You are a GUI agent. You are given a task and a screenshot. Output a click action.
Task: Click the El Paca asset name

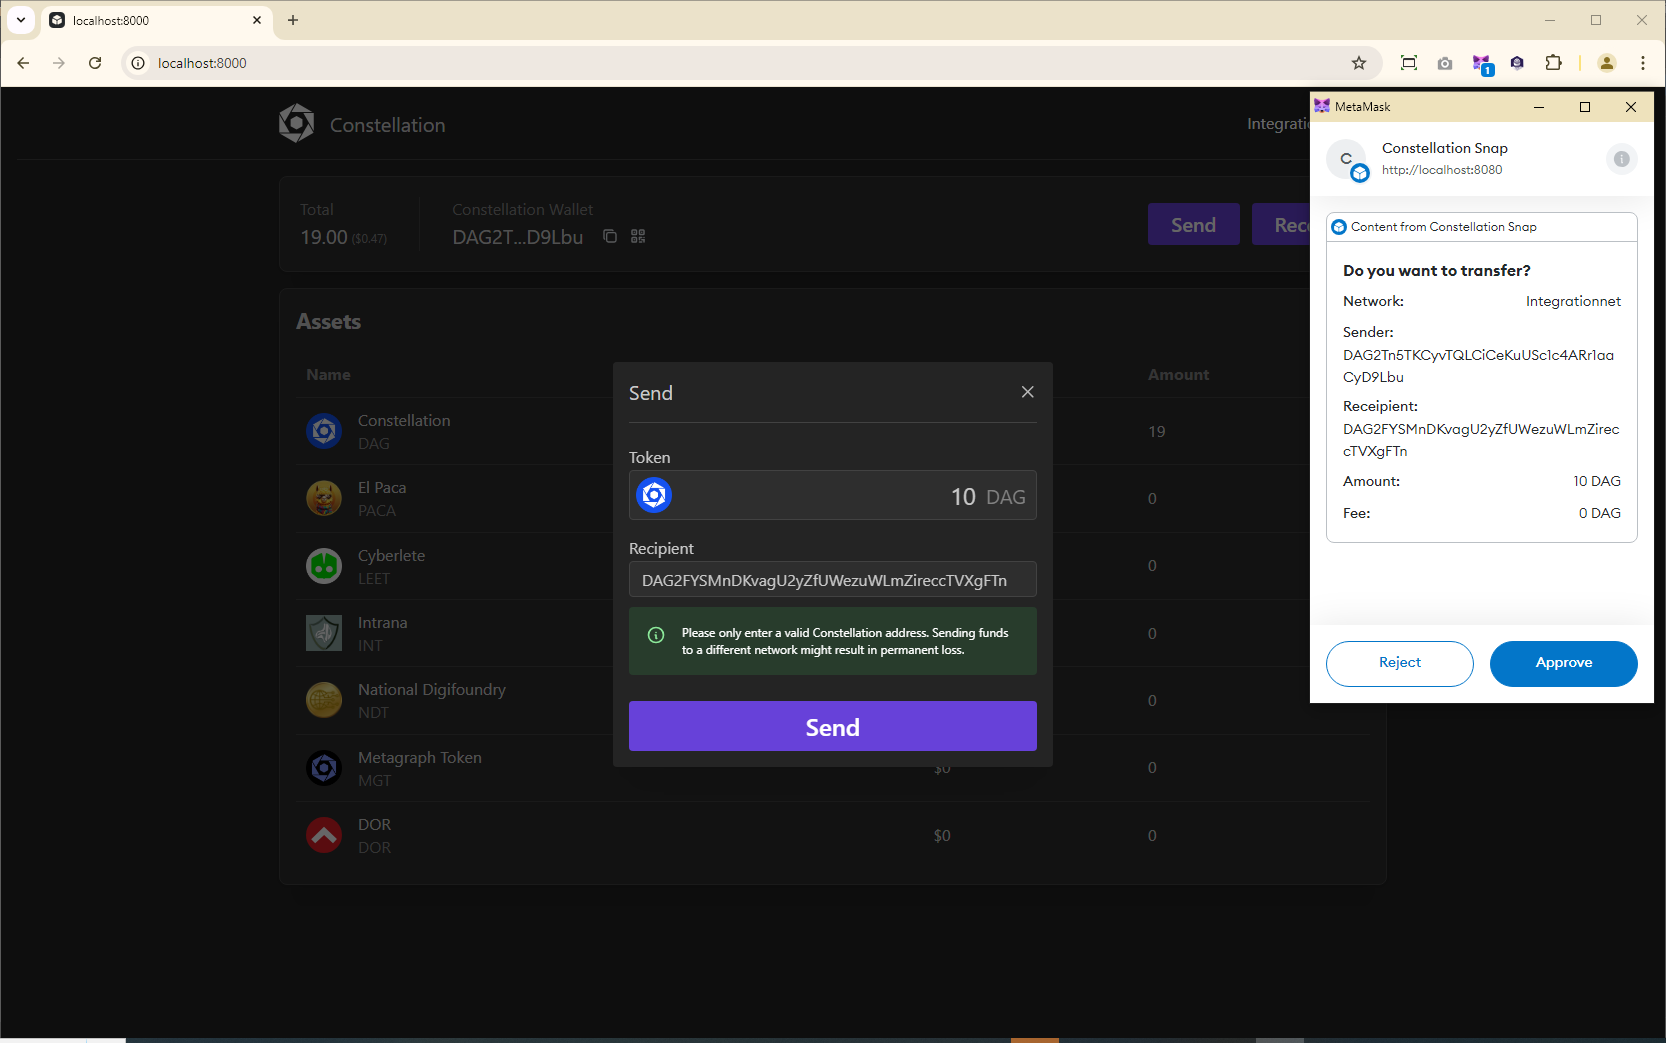pyautogui.click(x=382, y=488)
